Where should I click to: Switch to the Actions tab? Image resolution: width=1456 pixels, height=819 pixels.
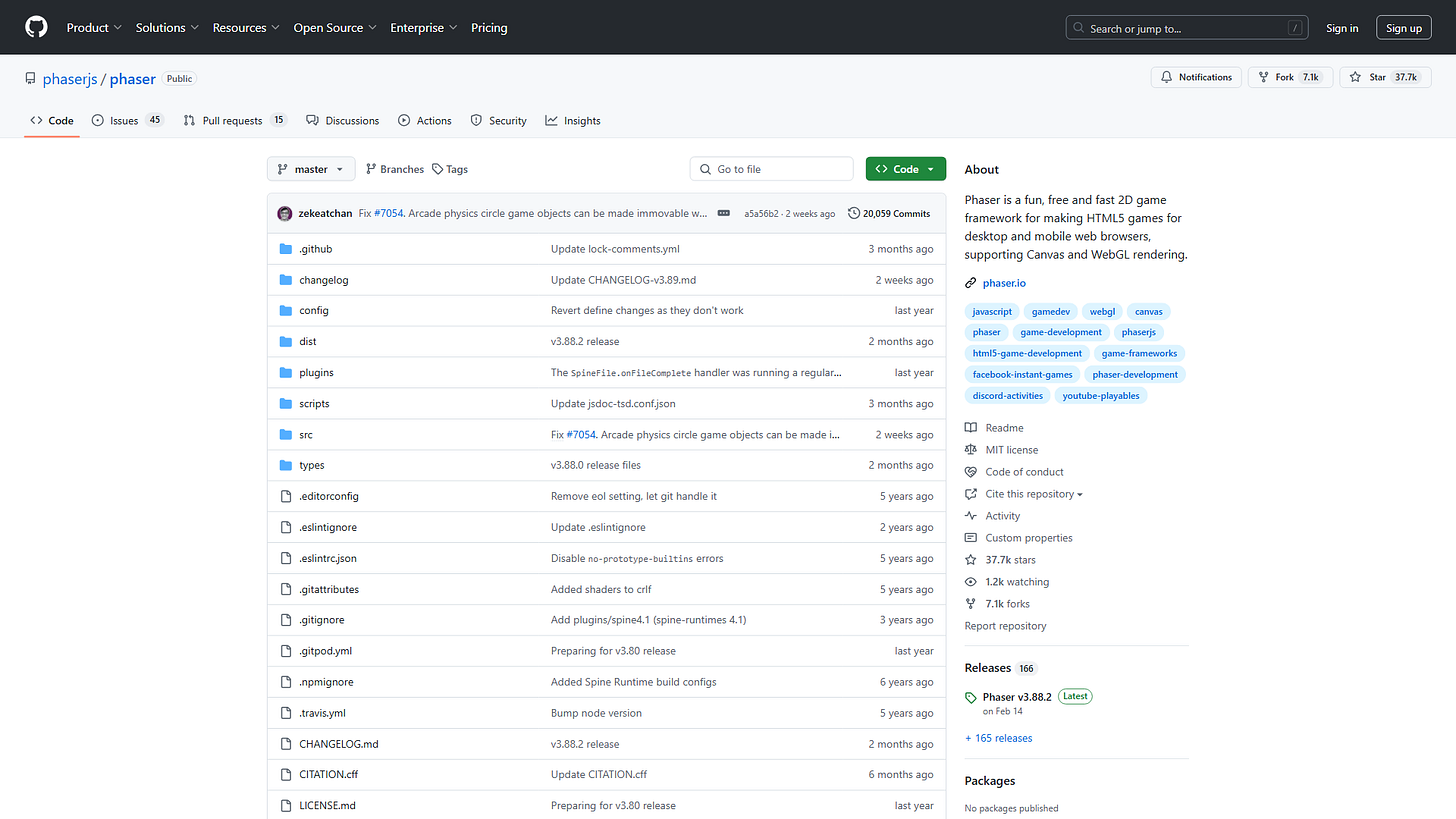(x=425, y=120)
